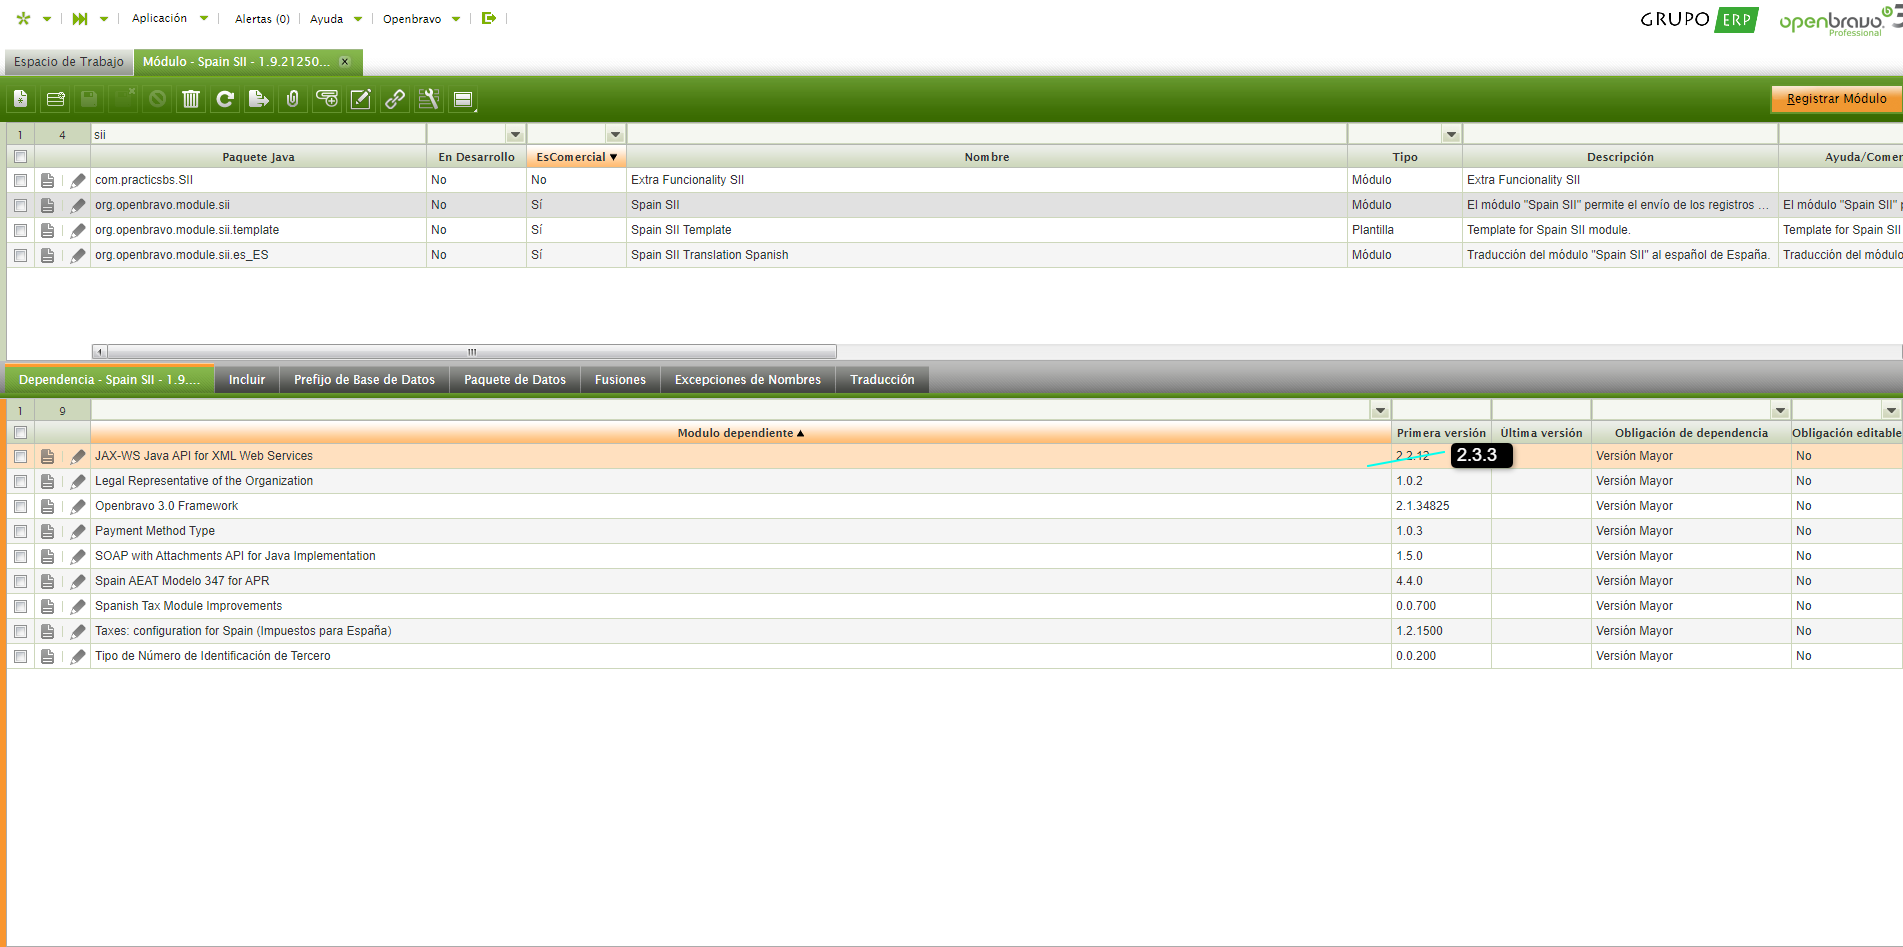
Task: View Alertas (0) notifications
Action: [262, 18]
